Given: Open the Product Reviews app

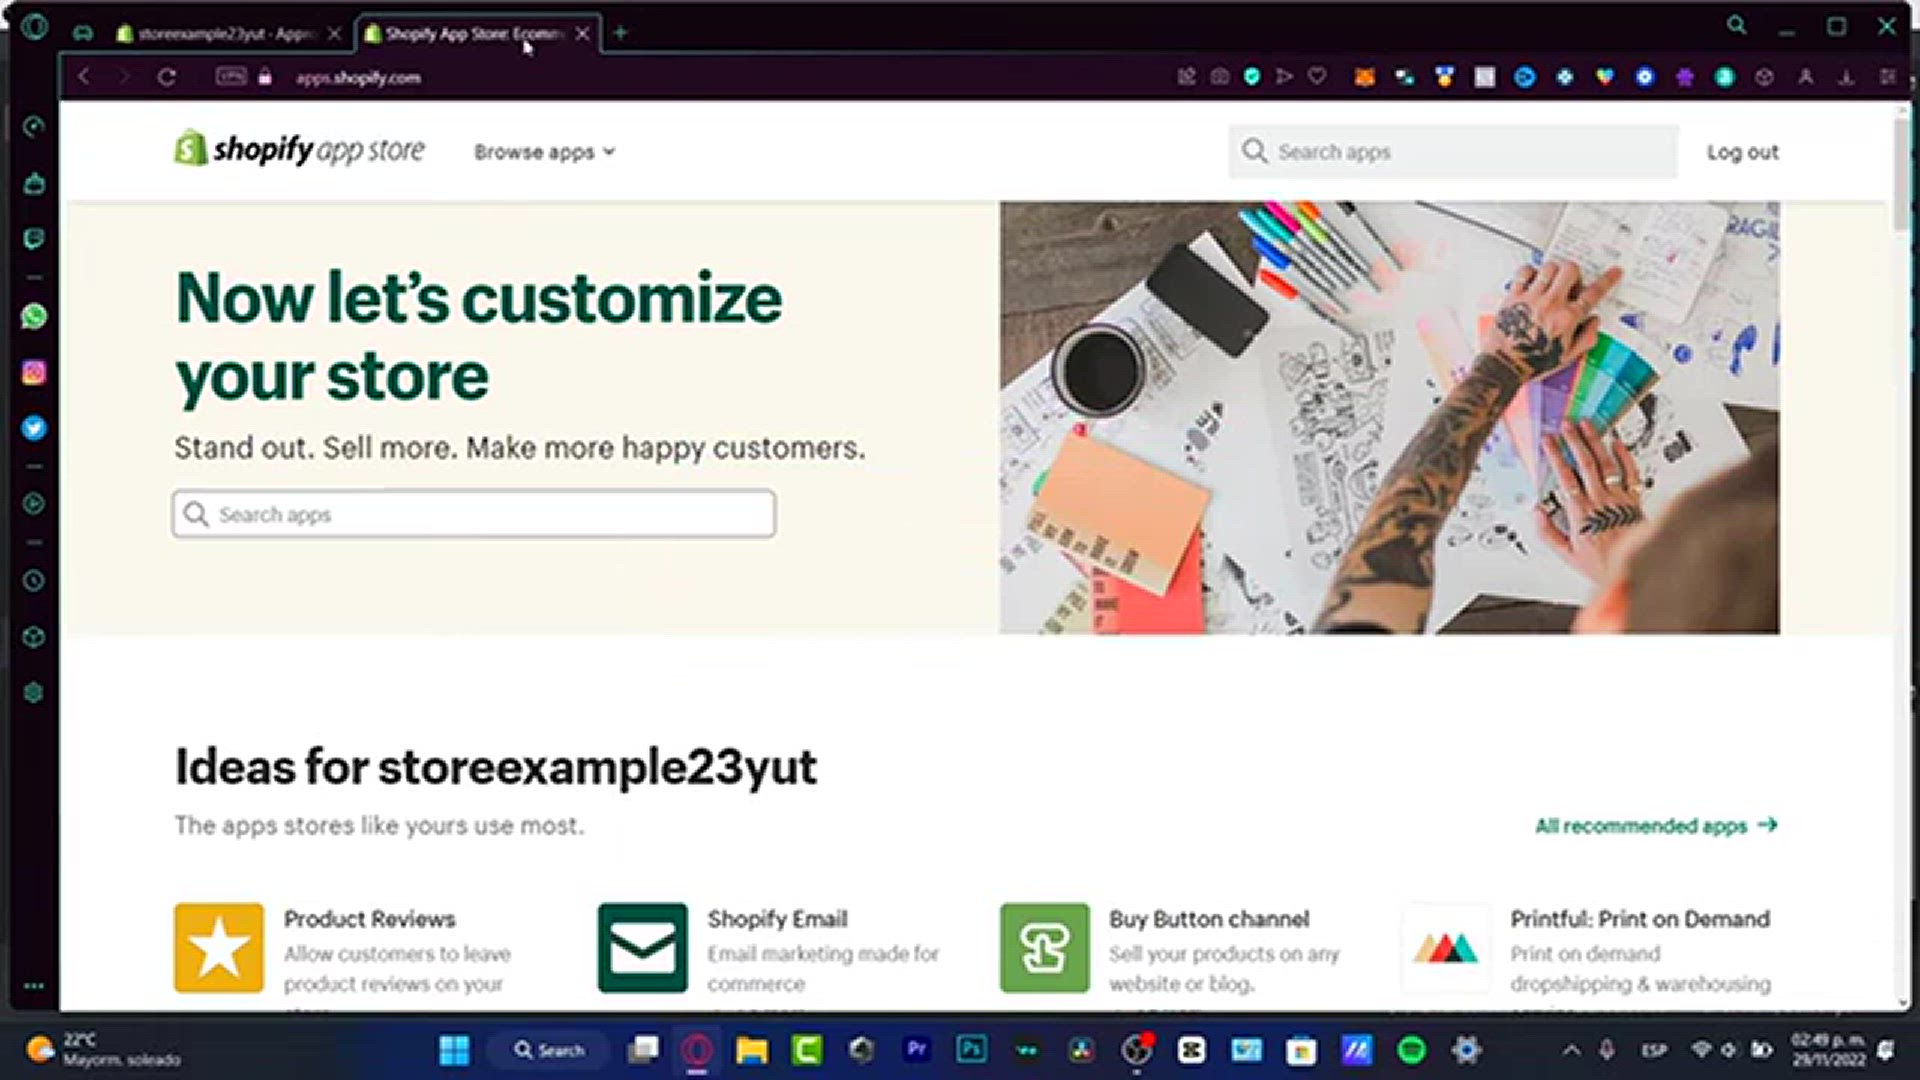Looking at the screenshot, I should [369, 919].
